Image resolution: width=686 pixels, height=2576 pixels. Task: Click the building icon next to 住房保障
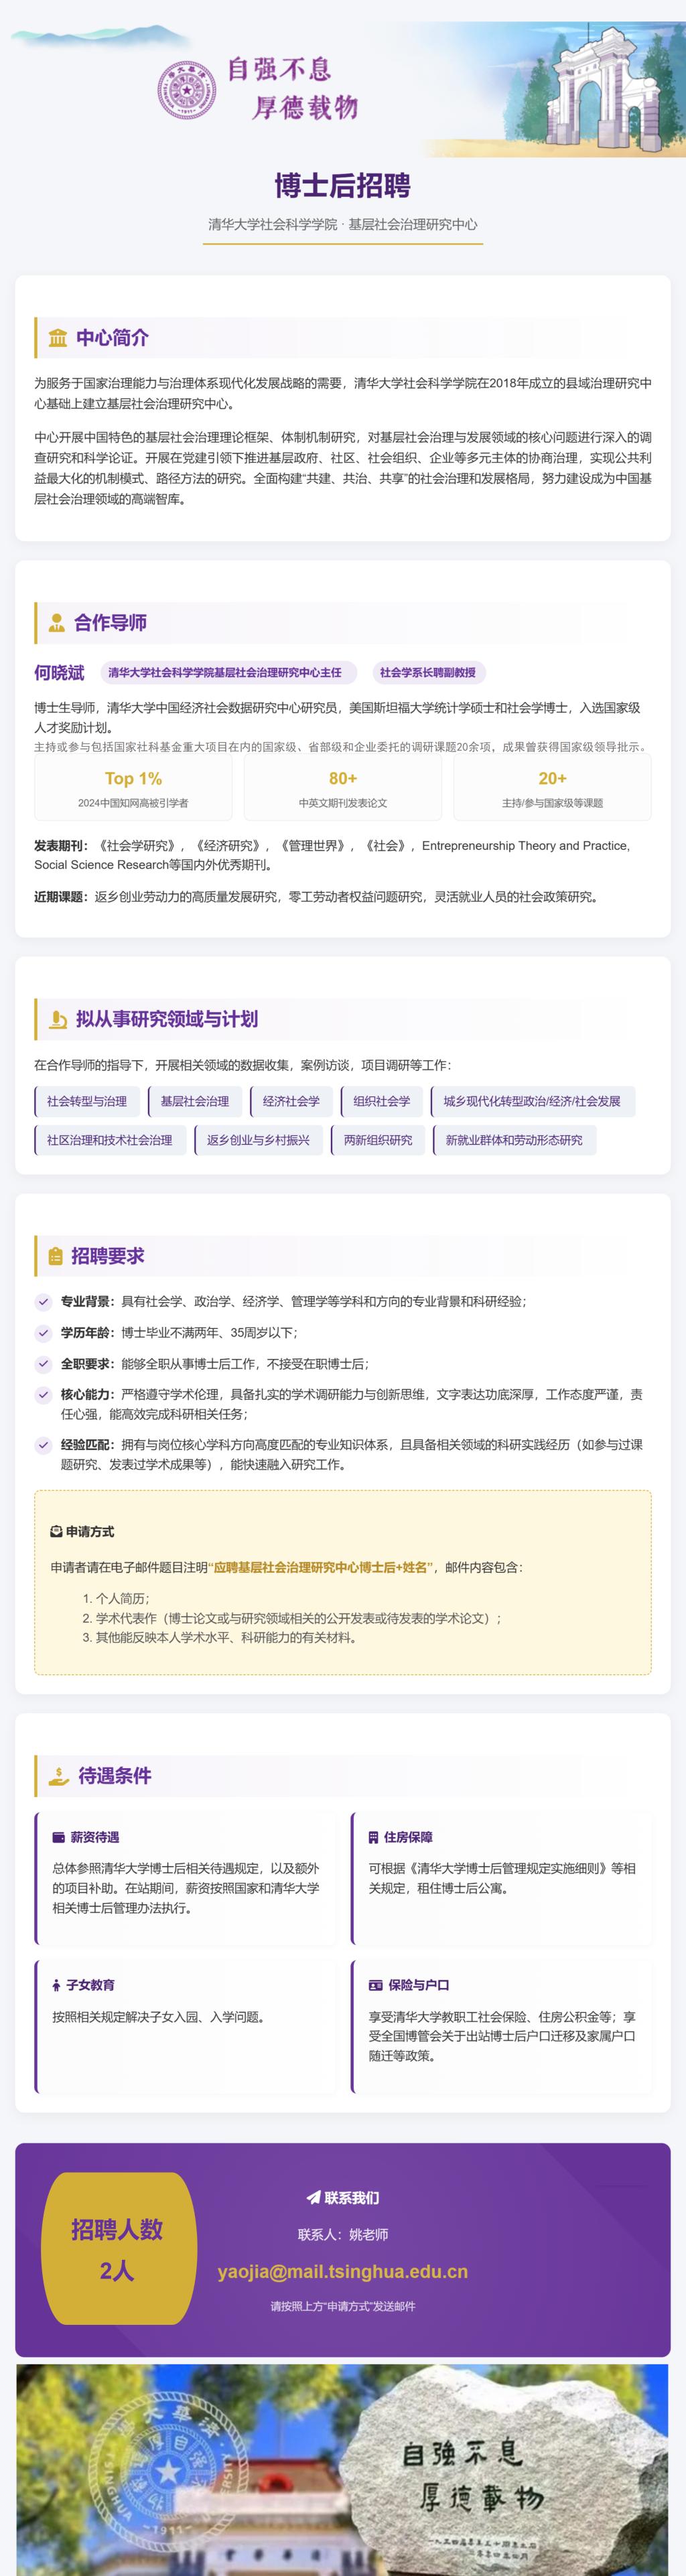tap(373, 1837)
